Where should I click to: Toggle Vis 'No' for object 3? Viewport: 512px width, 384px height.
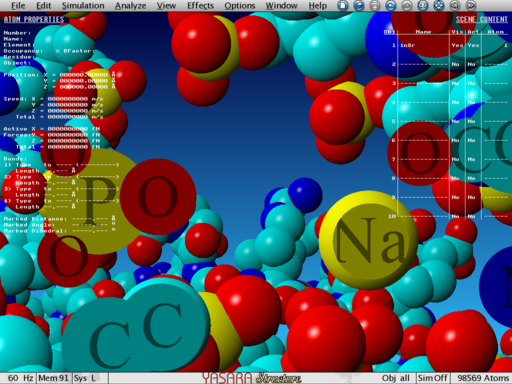tap(455, 83)
